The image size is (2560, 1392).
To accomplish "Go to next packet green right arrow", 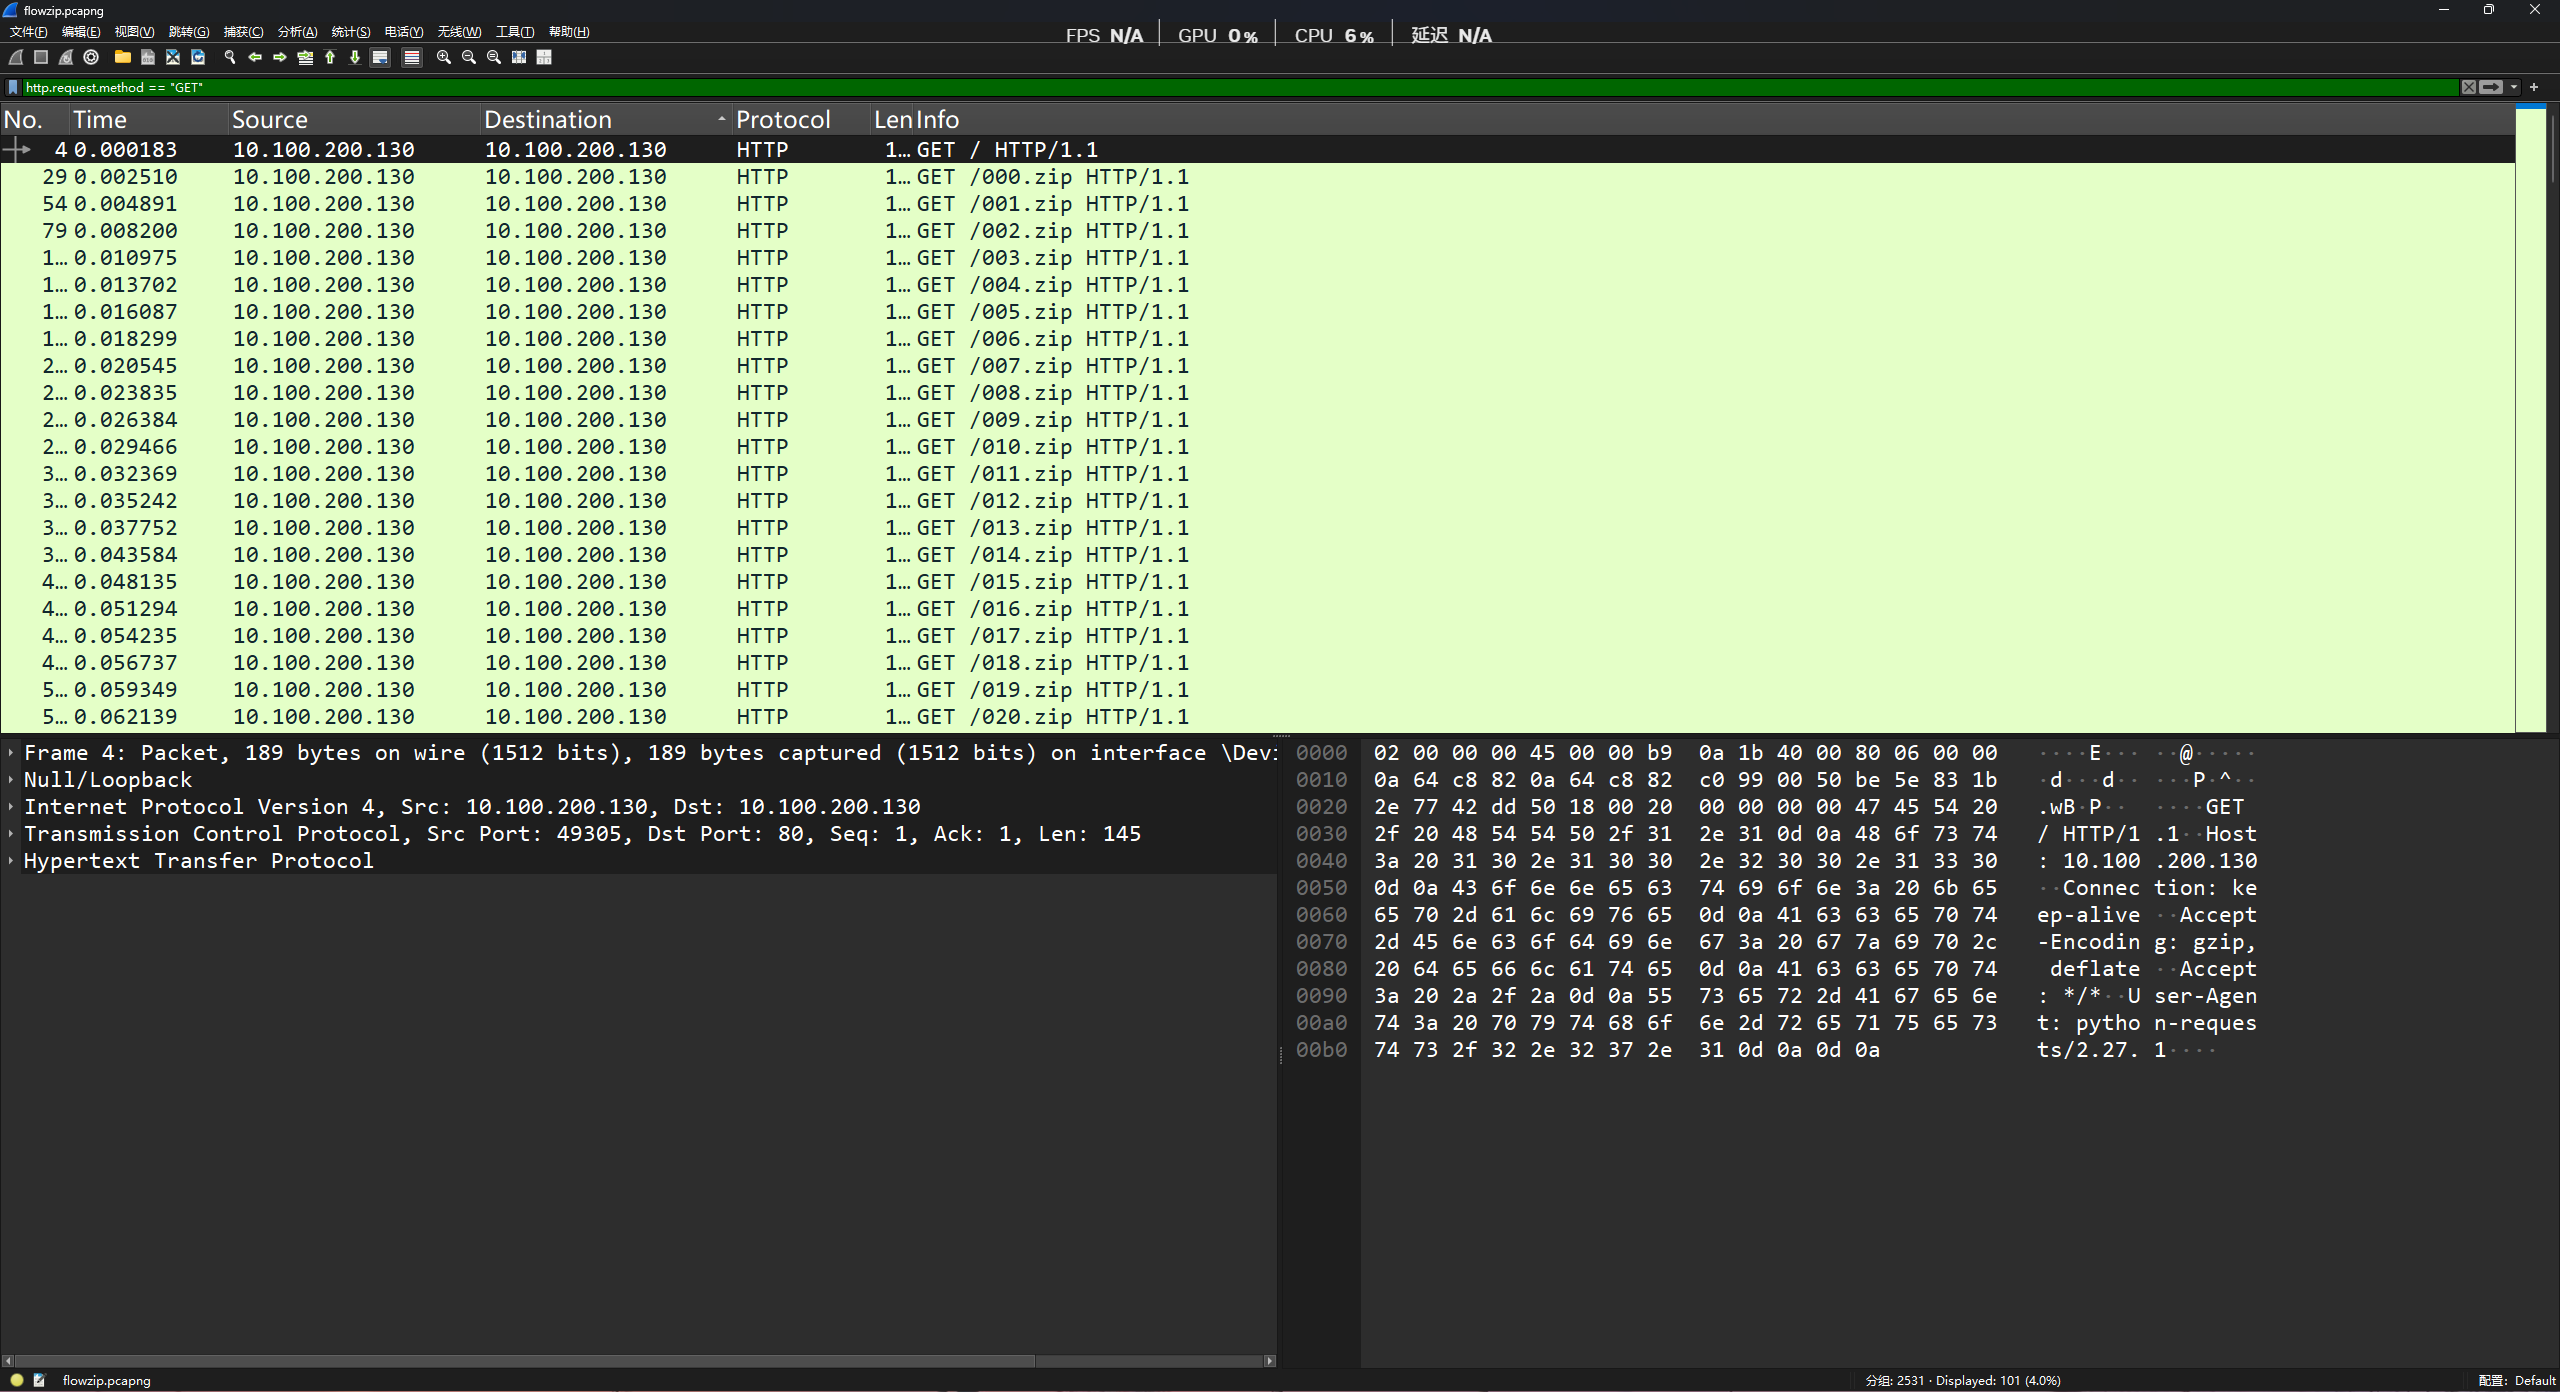I will point(280,57).
